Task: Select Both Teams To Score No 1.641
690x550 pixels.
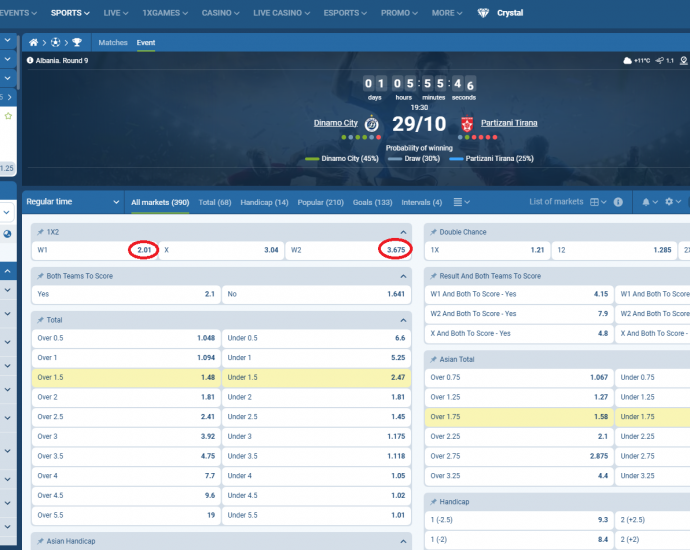Action: 316,294
